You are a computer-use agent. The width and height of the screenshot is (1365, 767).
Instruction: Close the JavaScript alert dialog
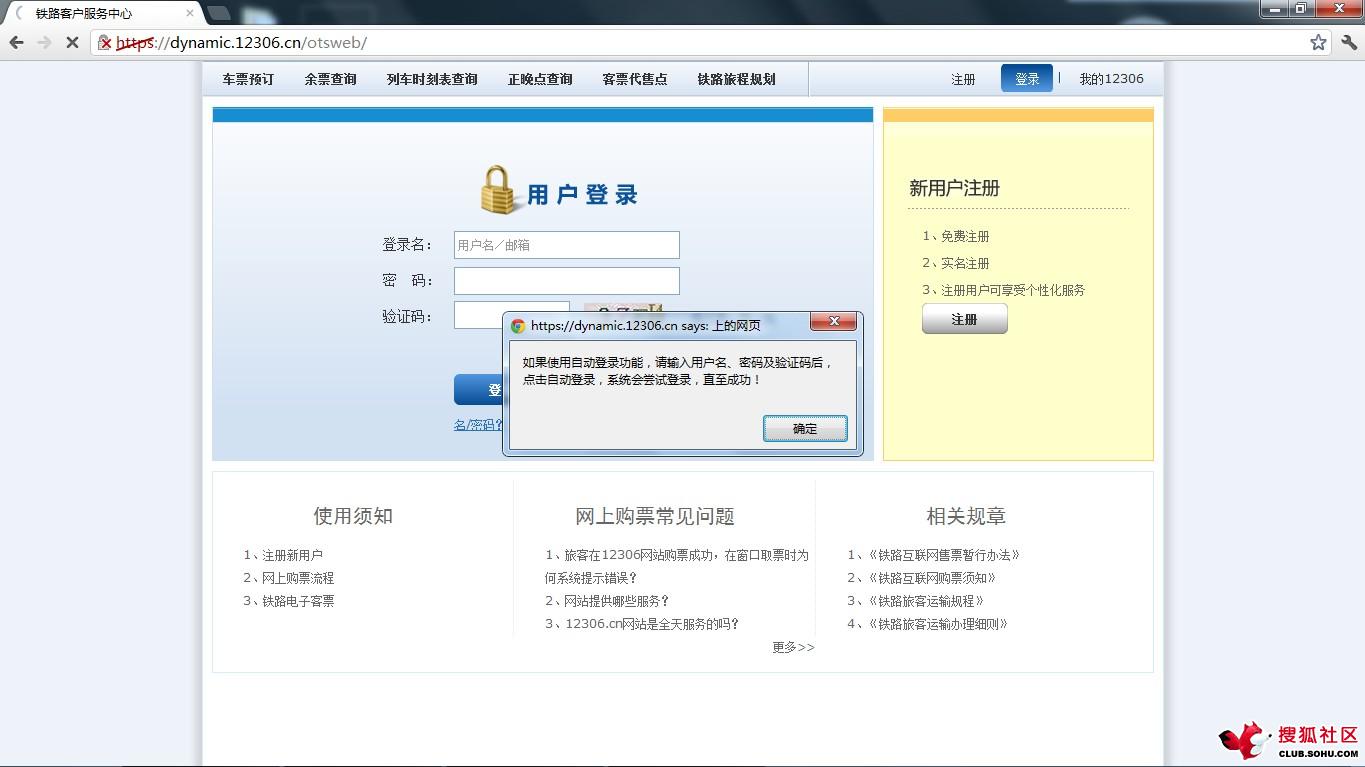pyautogui.click(x=832, y=322)
